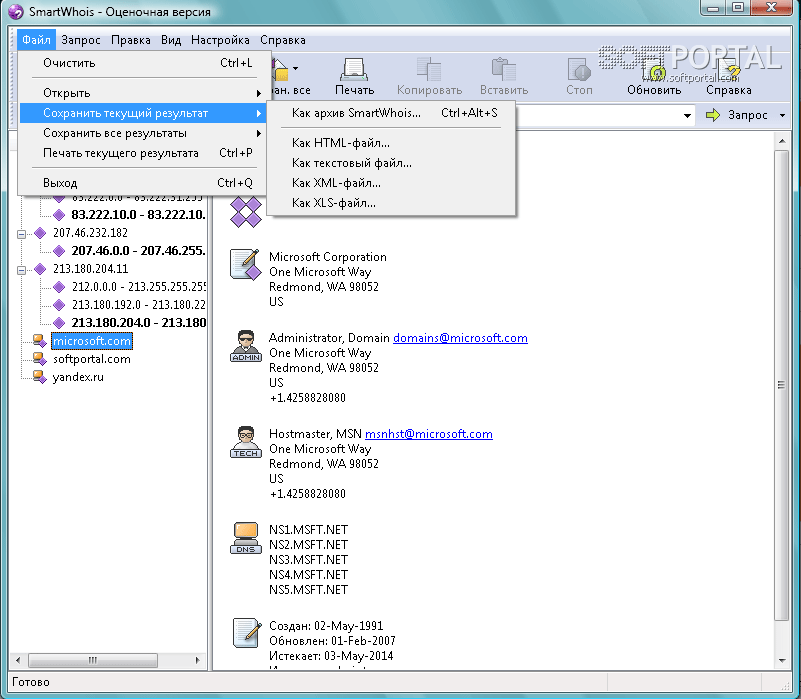Image resolution: width=801 pixels, height=699 pixels.
Task: Choose Очистить from the File menu
Action: tap(142, 63)
